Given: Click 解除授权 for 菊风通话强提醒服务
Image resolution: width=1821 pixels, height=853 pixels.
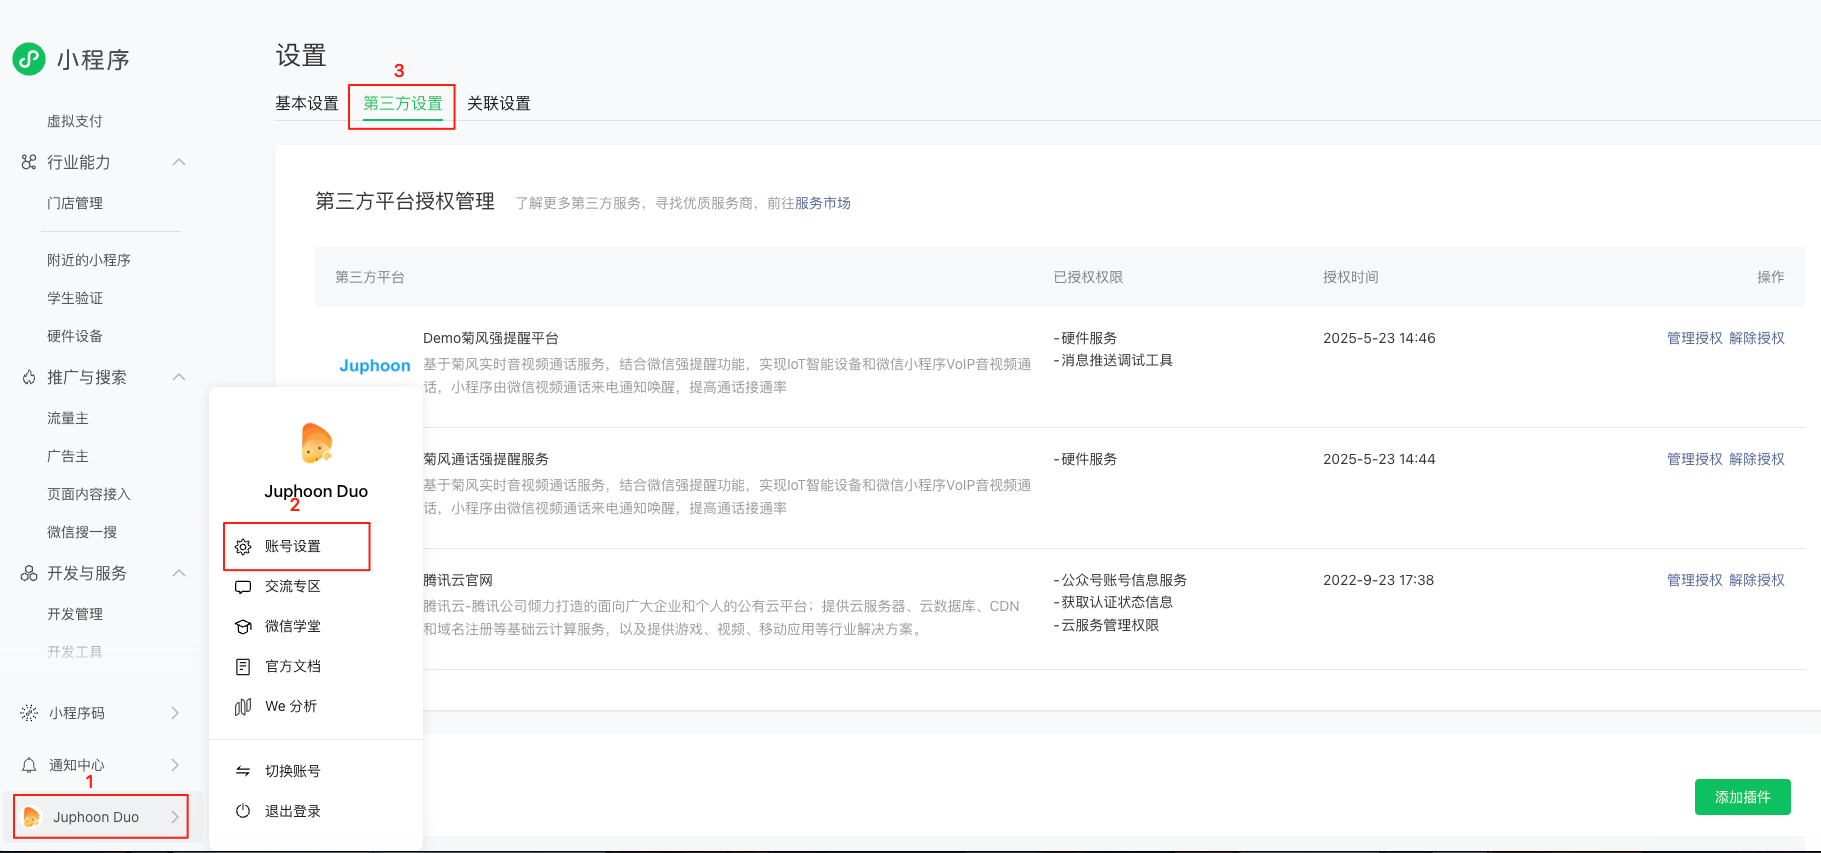Looking at the screenshot, I should (1757, 459).
